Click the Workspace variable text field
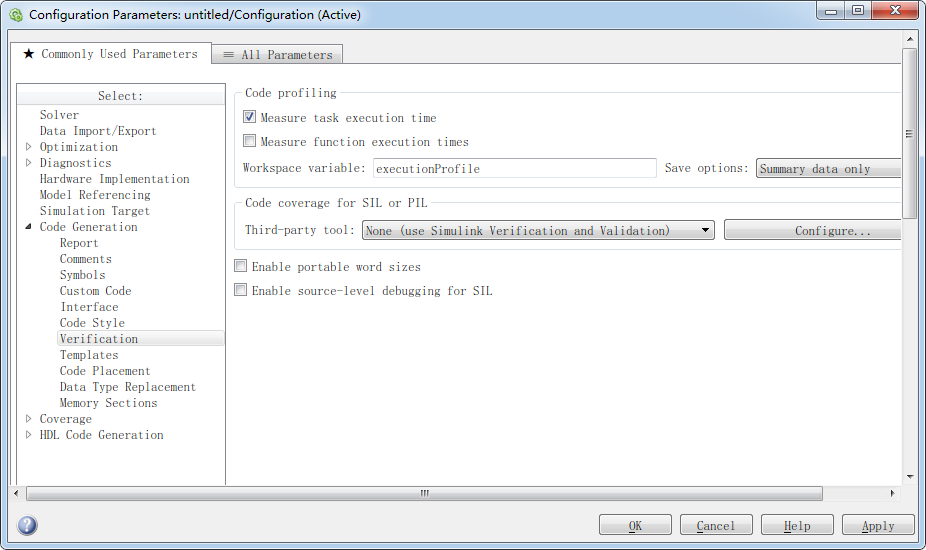This screenshot has height=550, width=926. click(x=514, y=169)
